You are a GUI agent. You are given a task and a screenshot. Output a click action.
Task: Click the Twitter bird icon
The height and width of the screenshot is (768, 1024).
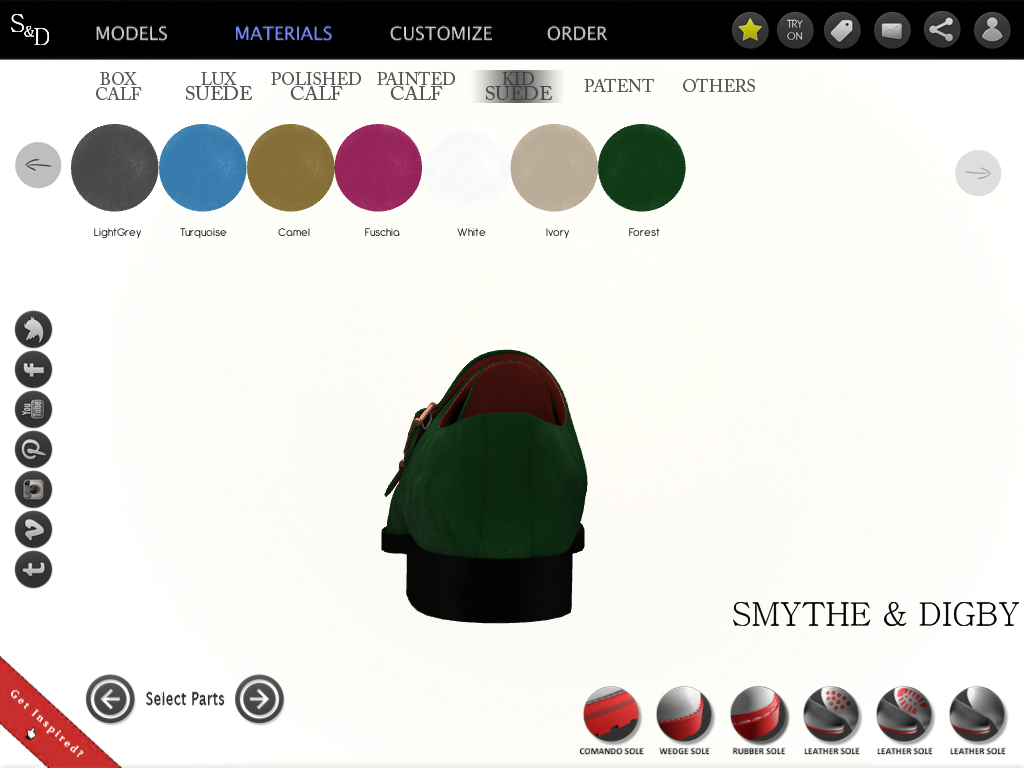coord(33,329)
